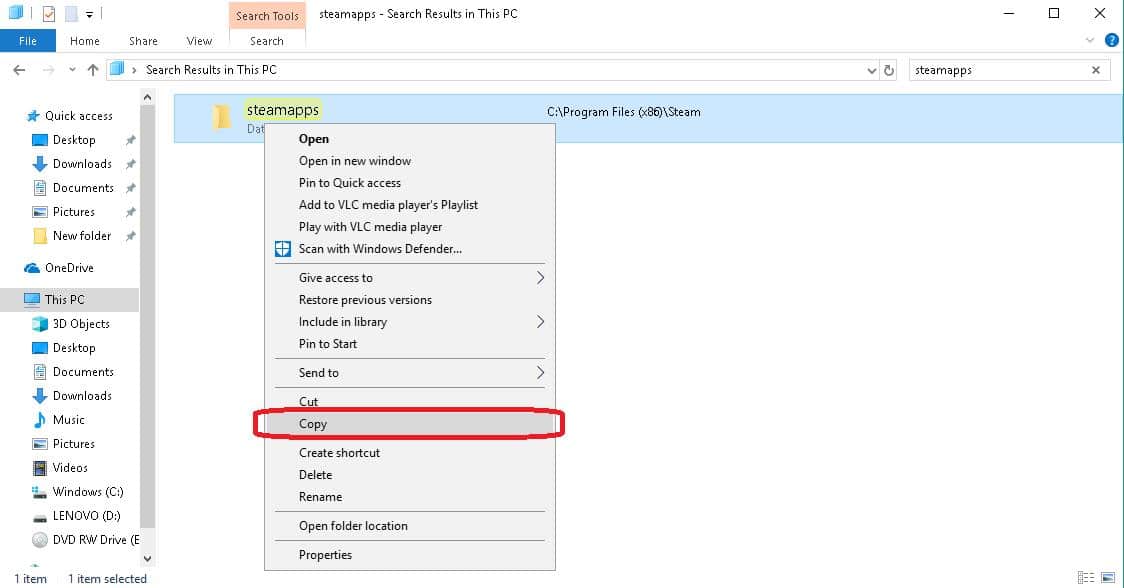Select Restore previous versions
Image resolution: width=1124 pixels, height=588 pixels.
click(410, 300)
